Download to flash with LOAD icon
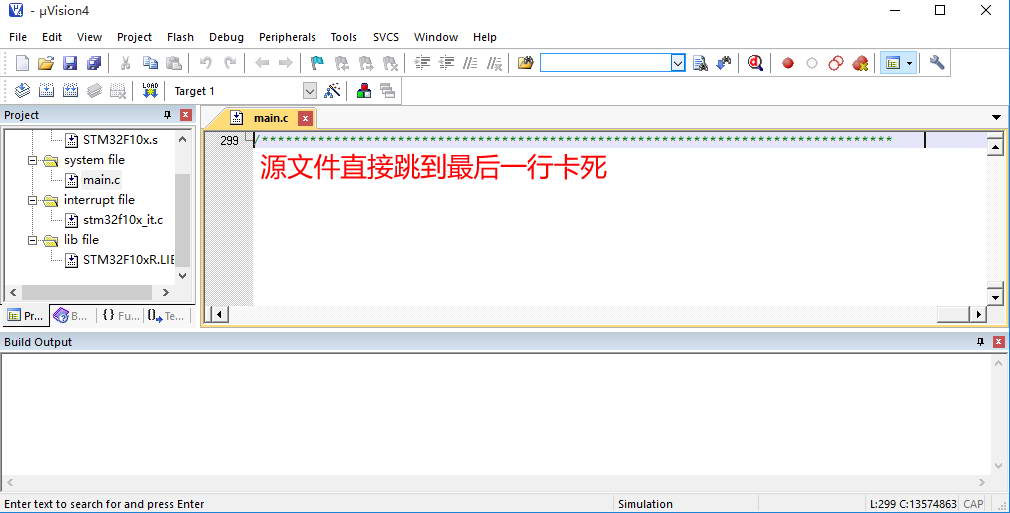This screenshot has height=513, width=1010. (150, 91)
